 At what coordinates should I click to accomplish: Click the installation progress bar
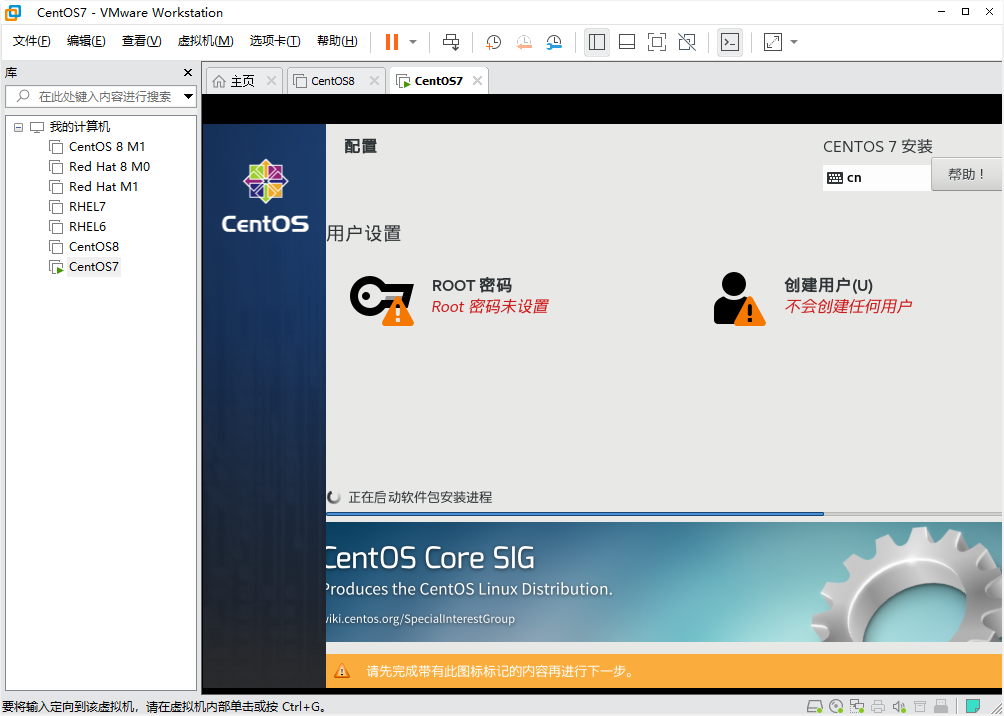click(x=663, y=514)
